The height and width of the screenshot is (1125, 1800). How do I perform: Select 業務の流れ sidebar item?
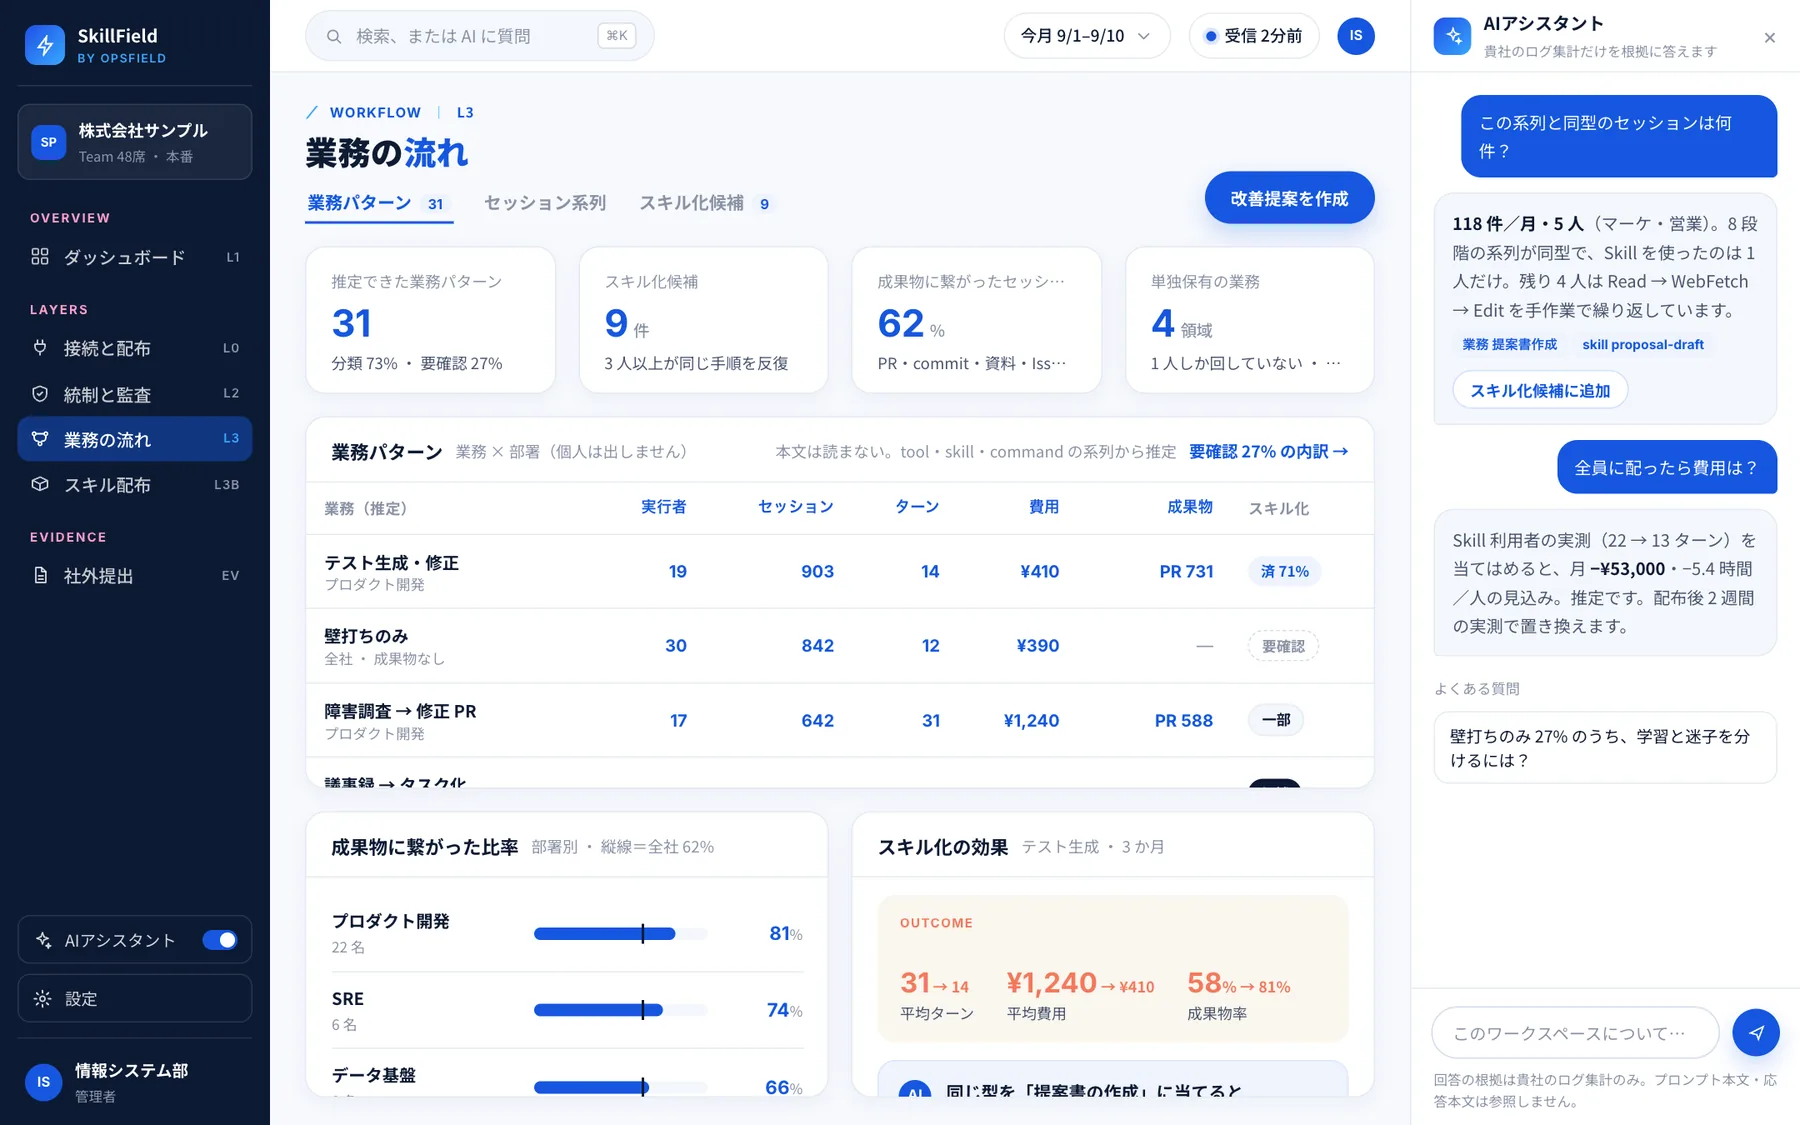134,439
